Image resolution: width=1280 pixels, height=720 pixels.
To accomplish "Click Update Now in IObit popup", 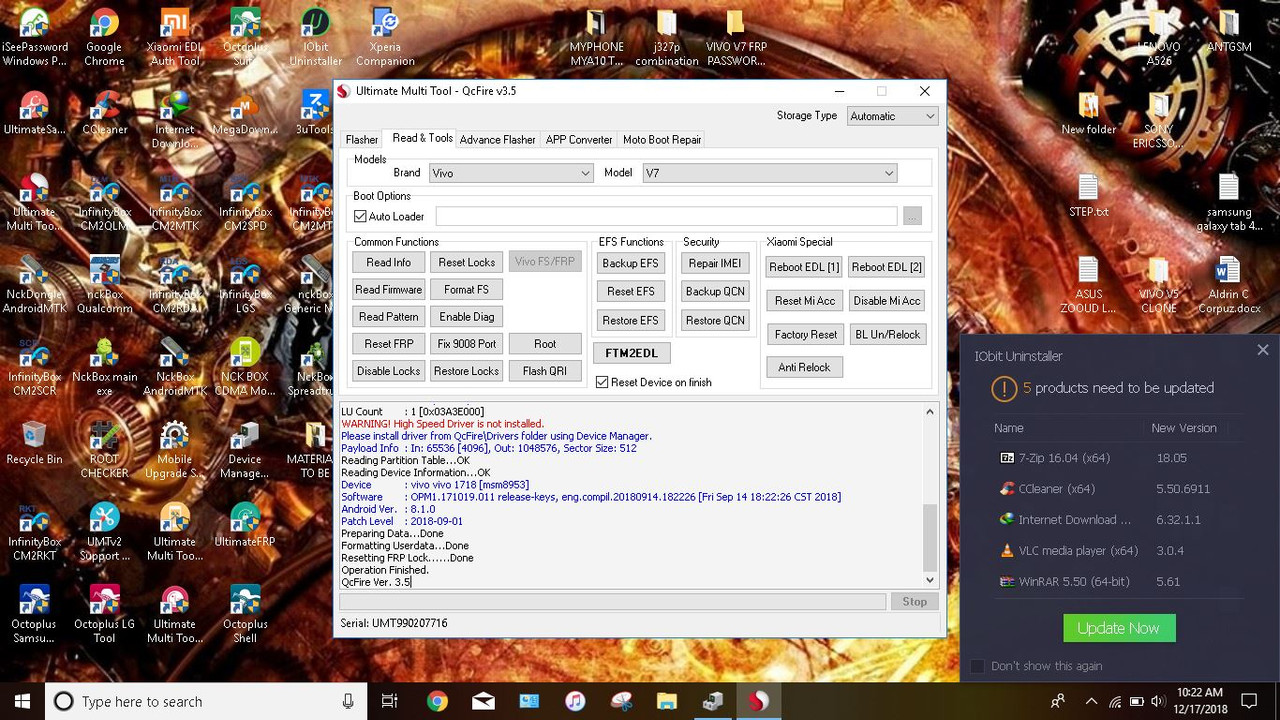I will (x=1119, y=628).
